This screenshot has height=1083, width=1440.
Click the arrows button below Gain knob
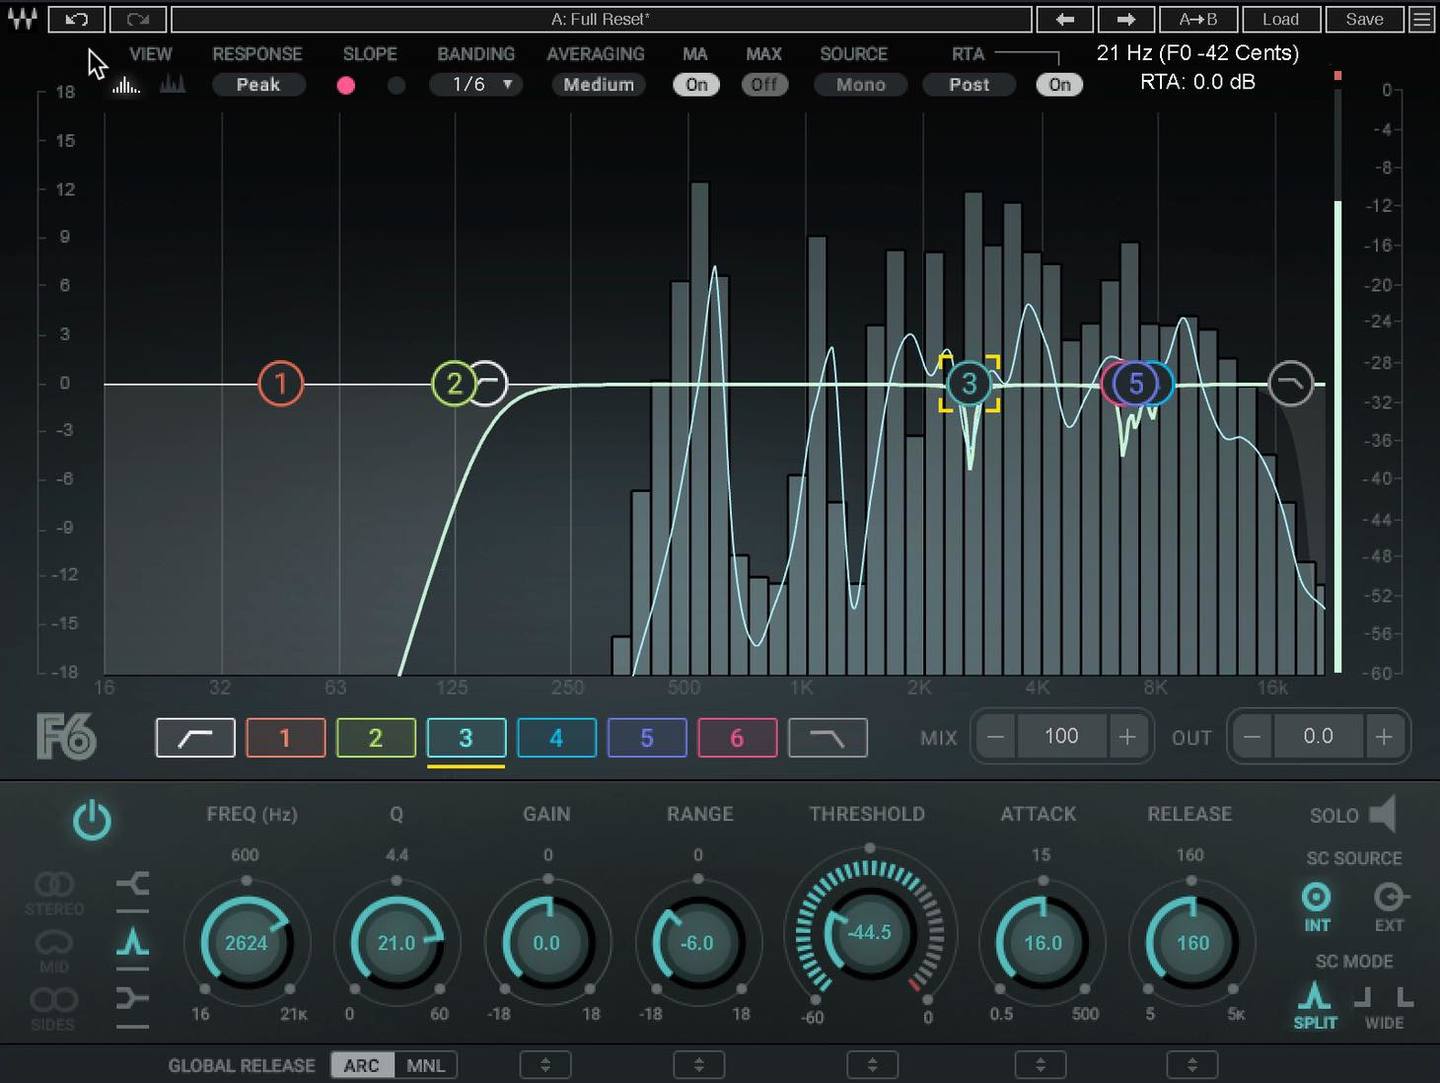[546, 1065]
